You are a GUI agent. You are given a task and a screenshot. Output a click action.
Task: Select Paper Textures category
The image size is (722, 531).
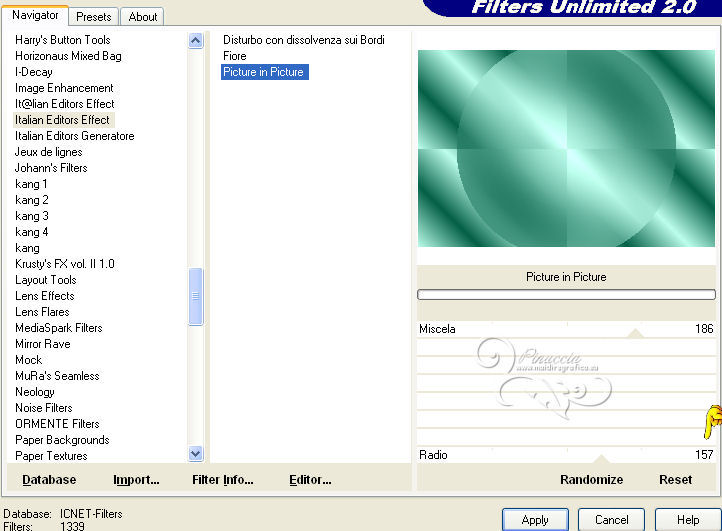coord(51,456)
